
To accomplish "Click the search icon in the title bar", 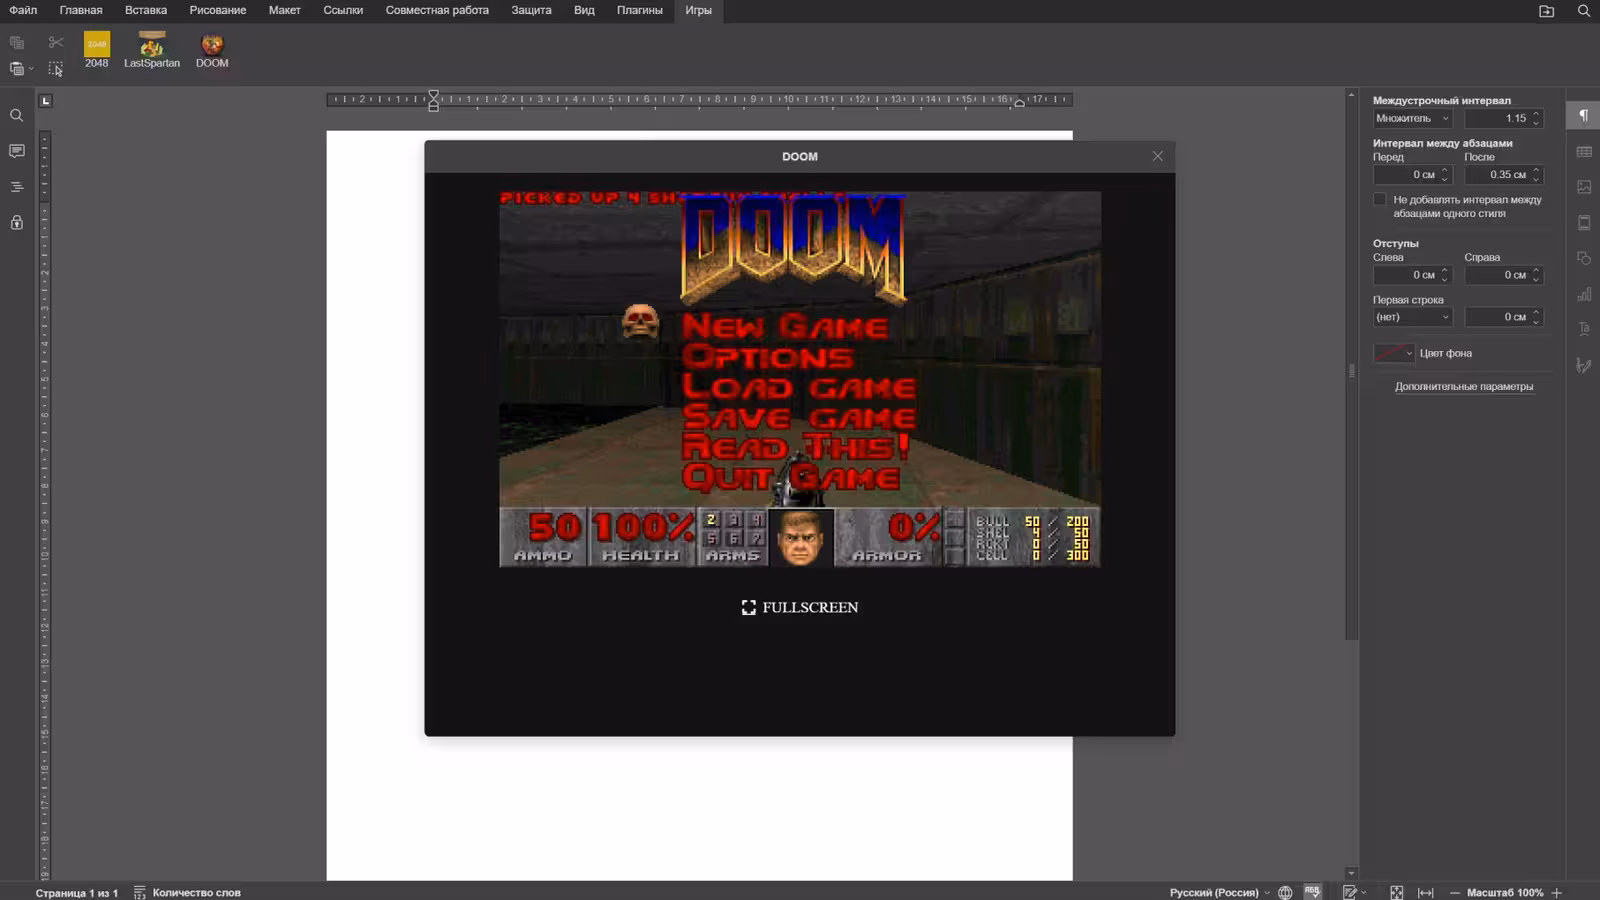I will tap(1584, 11).
